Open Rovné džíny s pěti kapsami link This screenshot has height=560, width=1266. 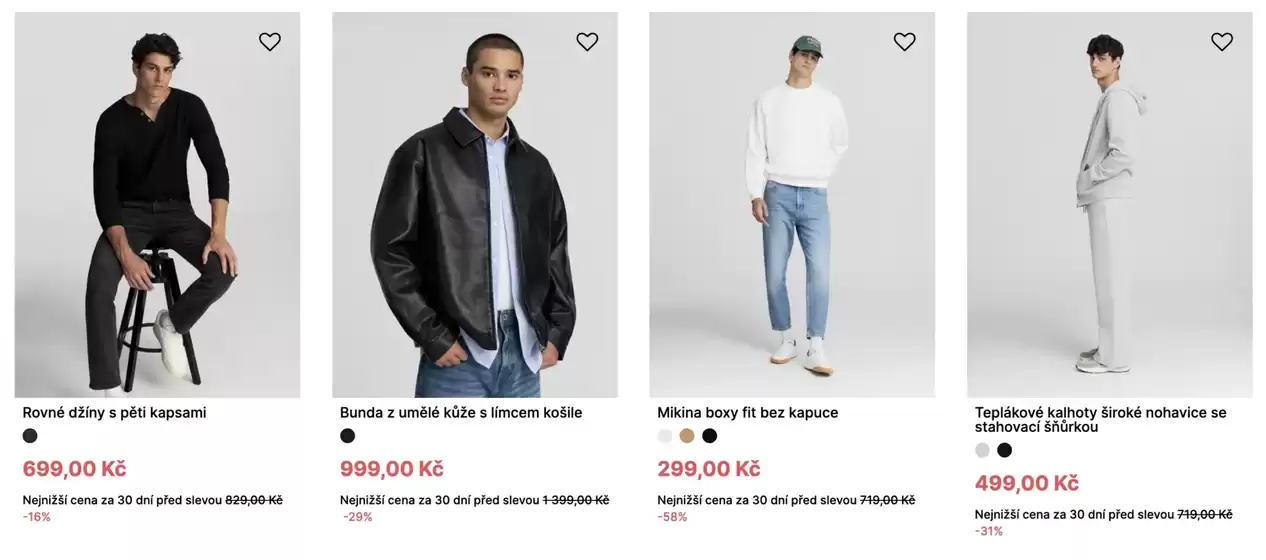click(x=115, y=413)
